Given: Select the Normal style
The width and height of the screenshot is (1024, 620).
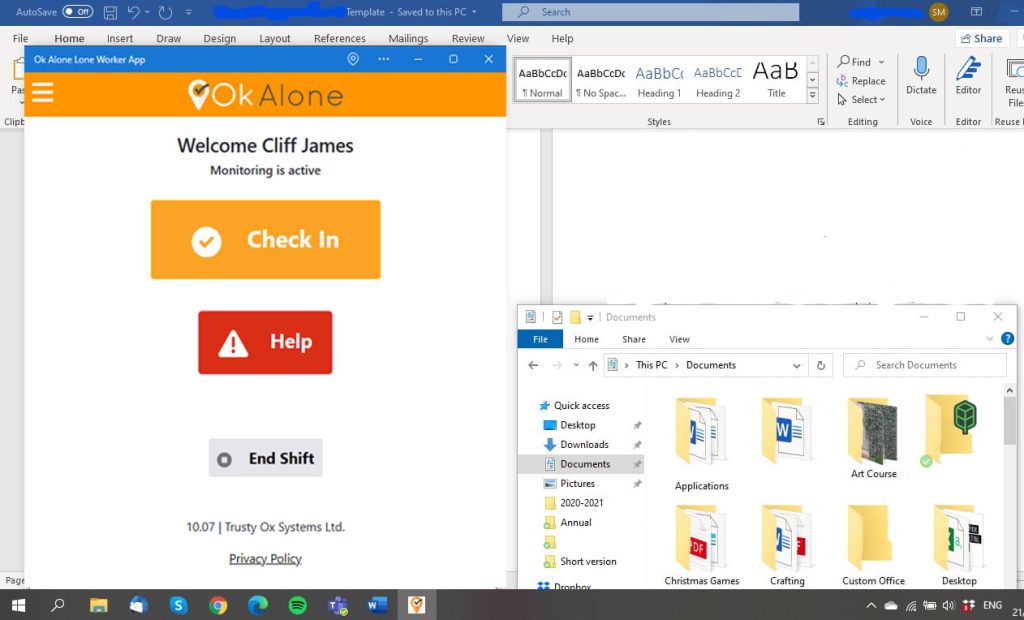Looking at the screenshot, I should pyautogui.click(x=543, y=80).
